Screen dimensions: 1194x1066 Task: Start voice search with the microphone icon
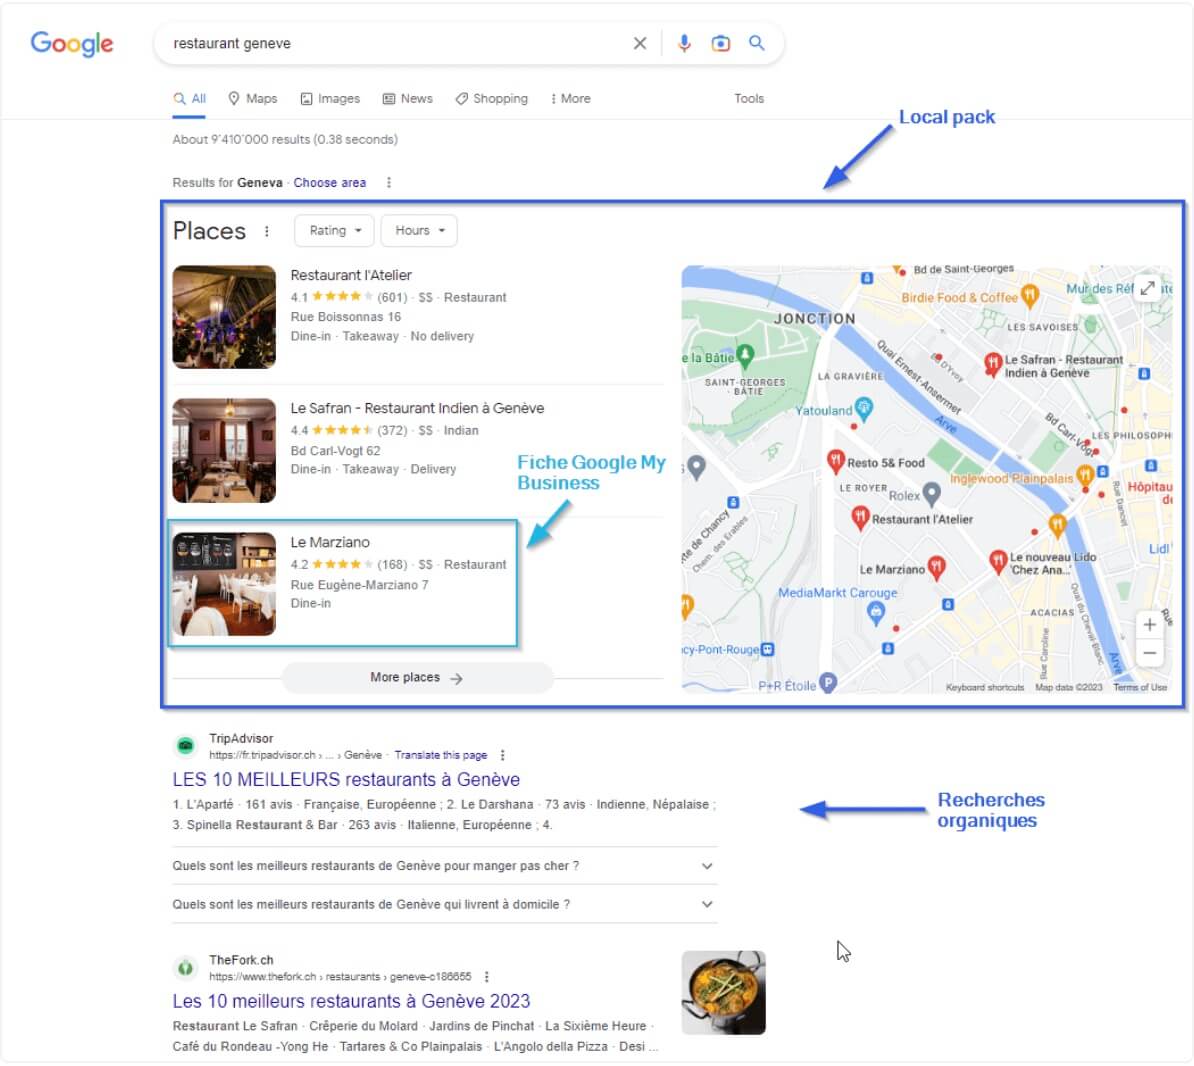coord(684,43)
